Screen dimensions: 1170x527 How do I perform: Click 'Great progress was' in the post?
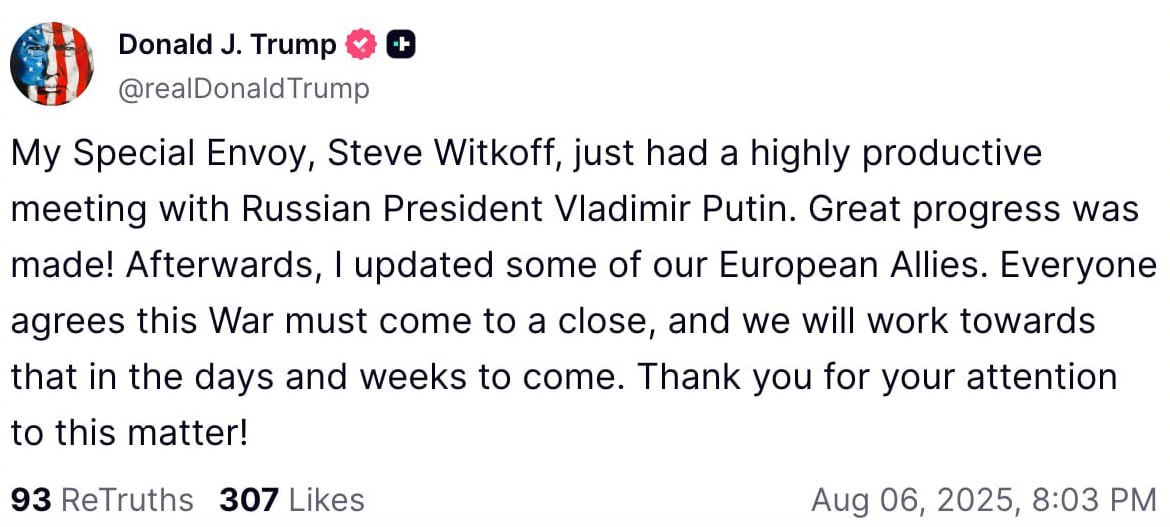[972, 209]
